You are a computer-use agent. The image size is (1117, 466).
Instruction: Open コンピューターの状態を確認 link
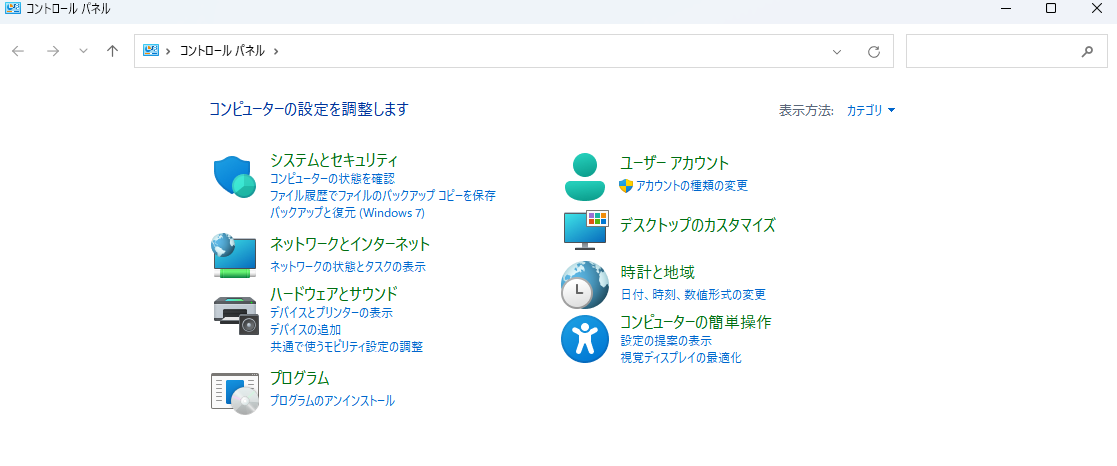[x=332, y=178]
